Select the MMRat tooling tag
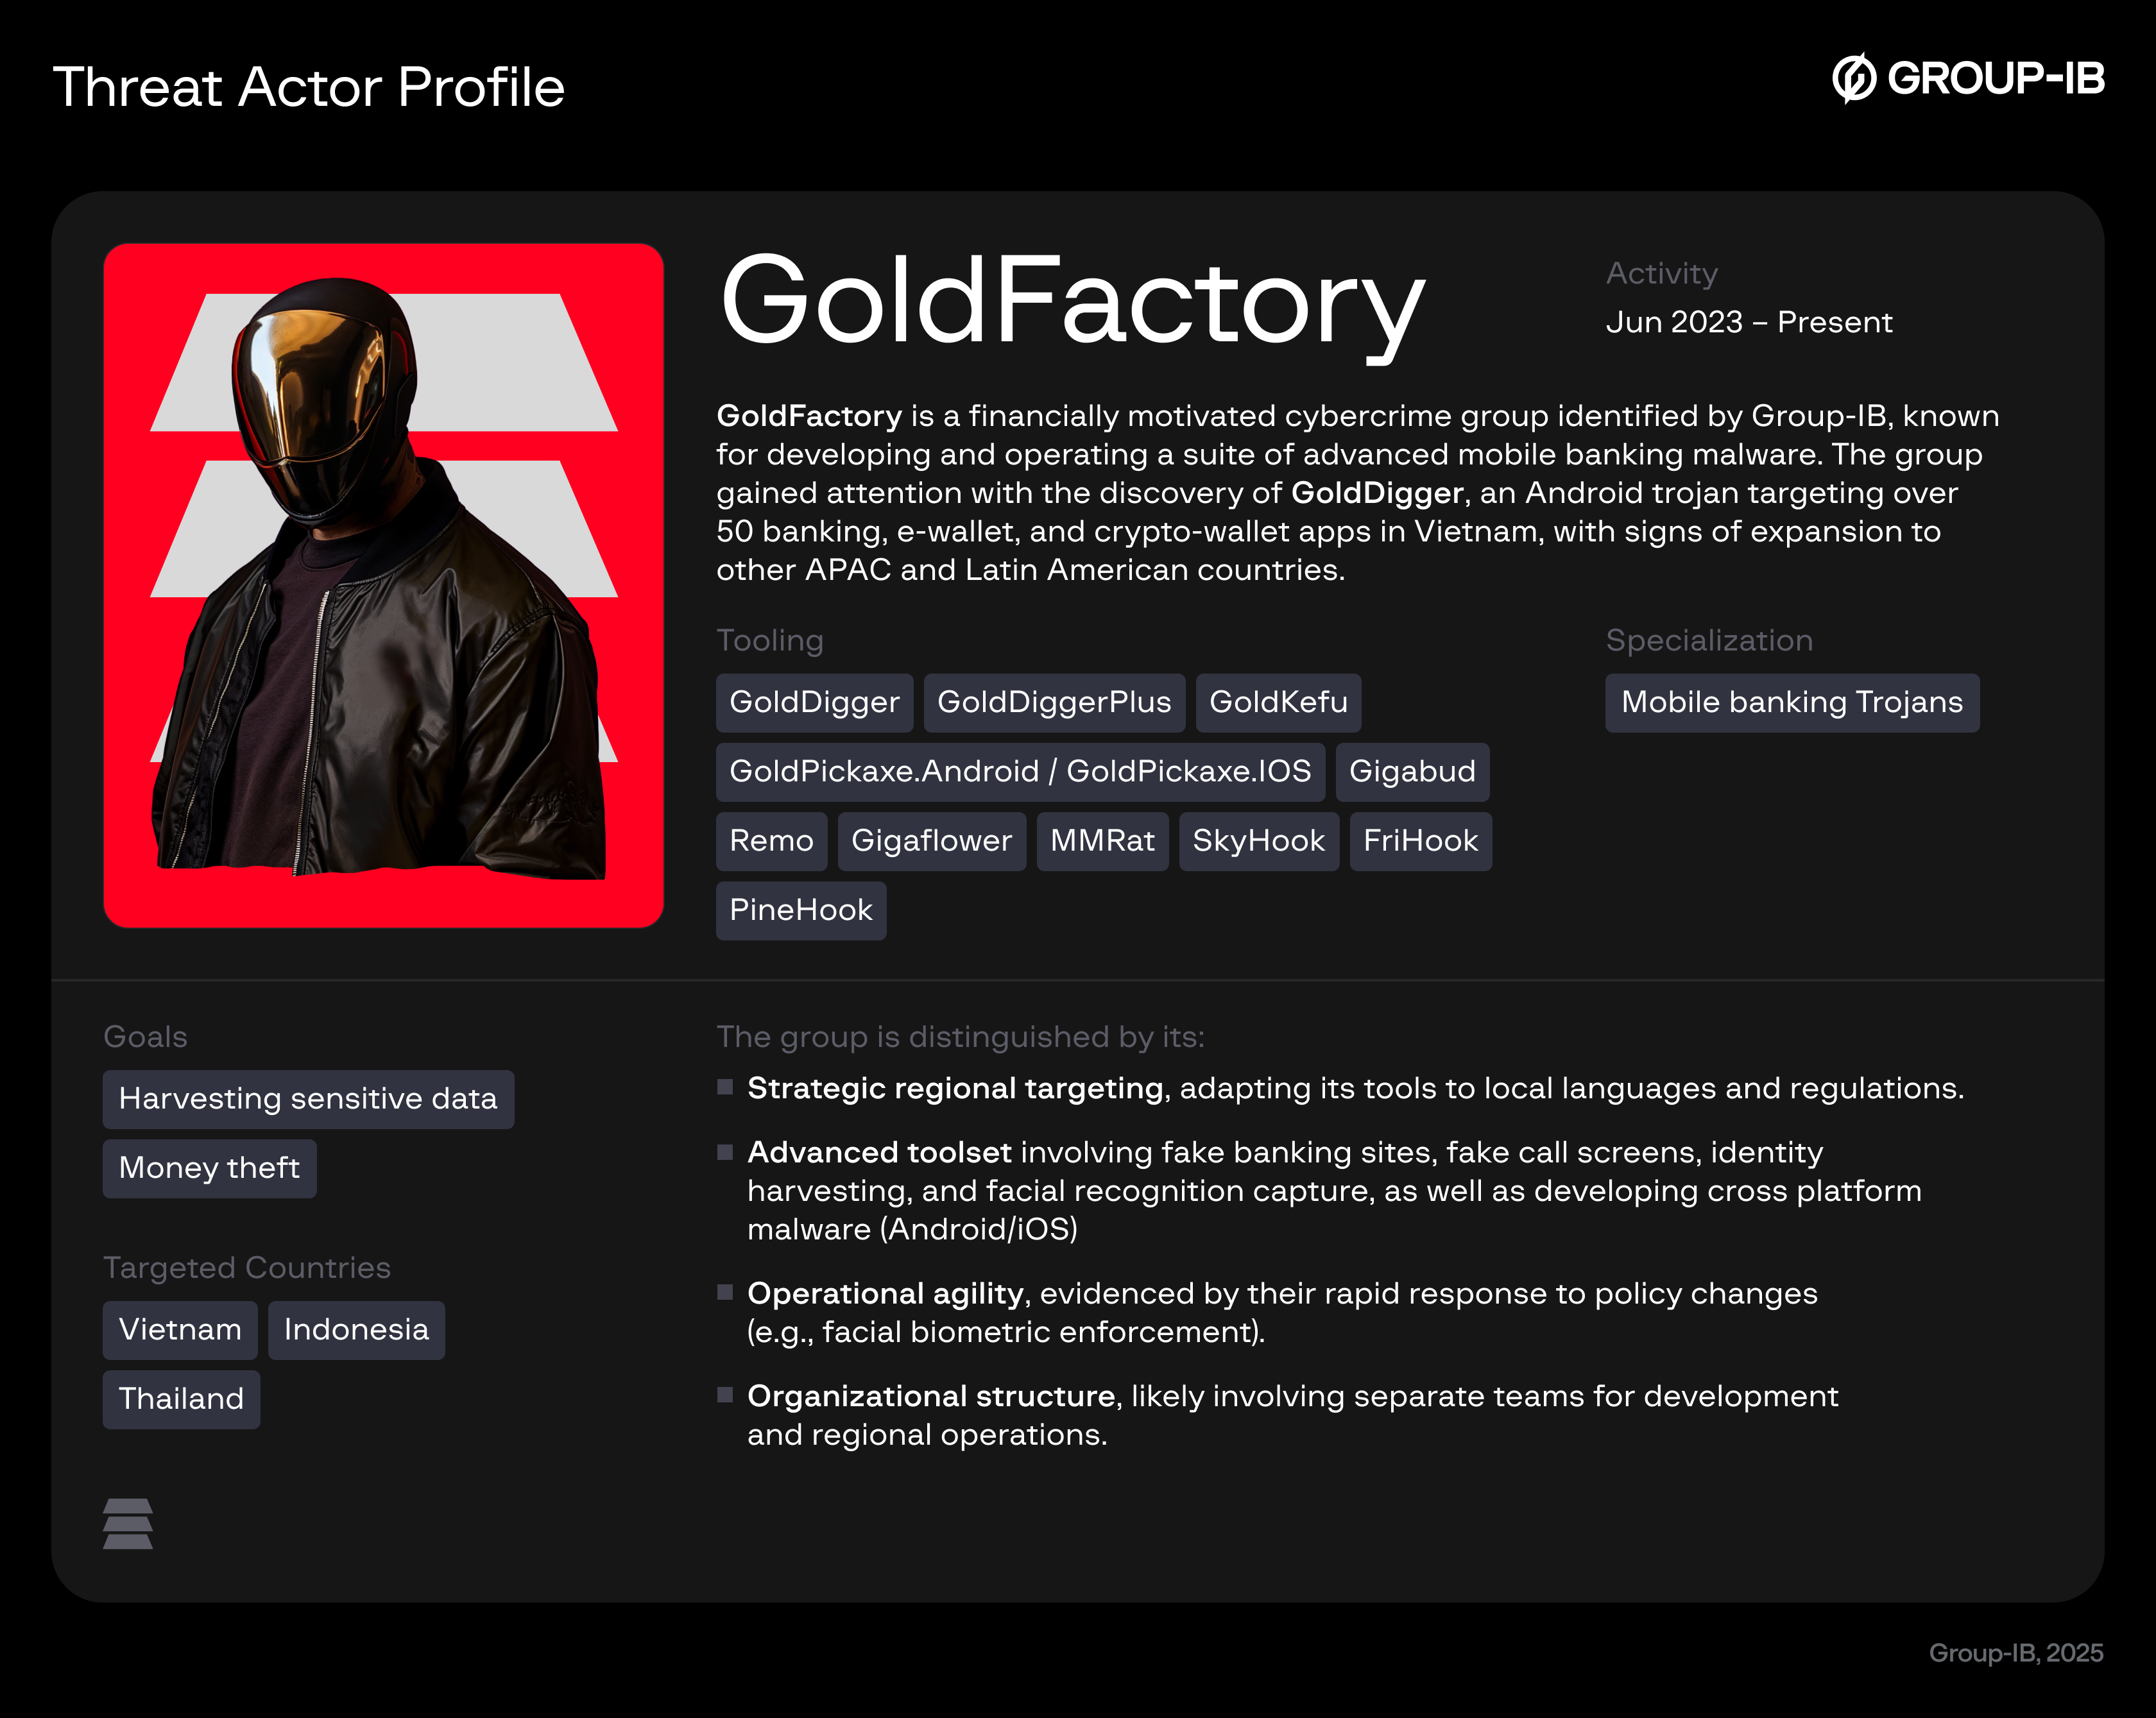2156x1718 pixels. click(1102, 842)
